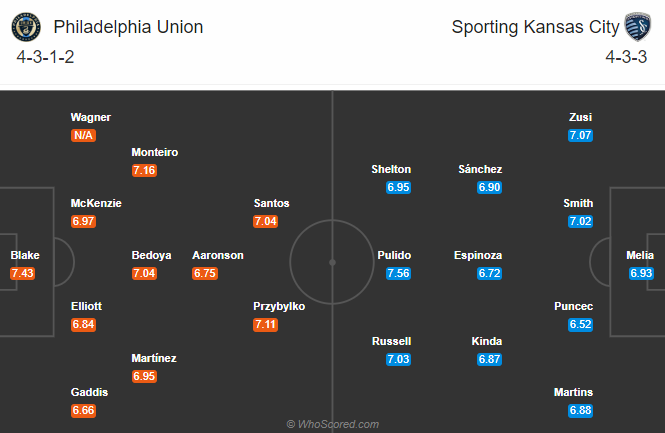Click the WhoScored.com watermark
The height and width of the screenshot is (433, 665).
coord(332,424)
